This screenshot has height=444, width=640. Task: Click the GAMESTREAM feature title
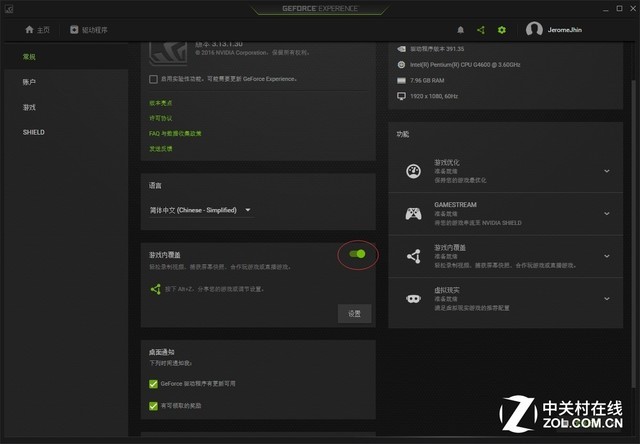click(456, 205)
